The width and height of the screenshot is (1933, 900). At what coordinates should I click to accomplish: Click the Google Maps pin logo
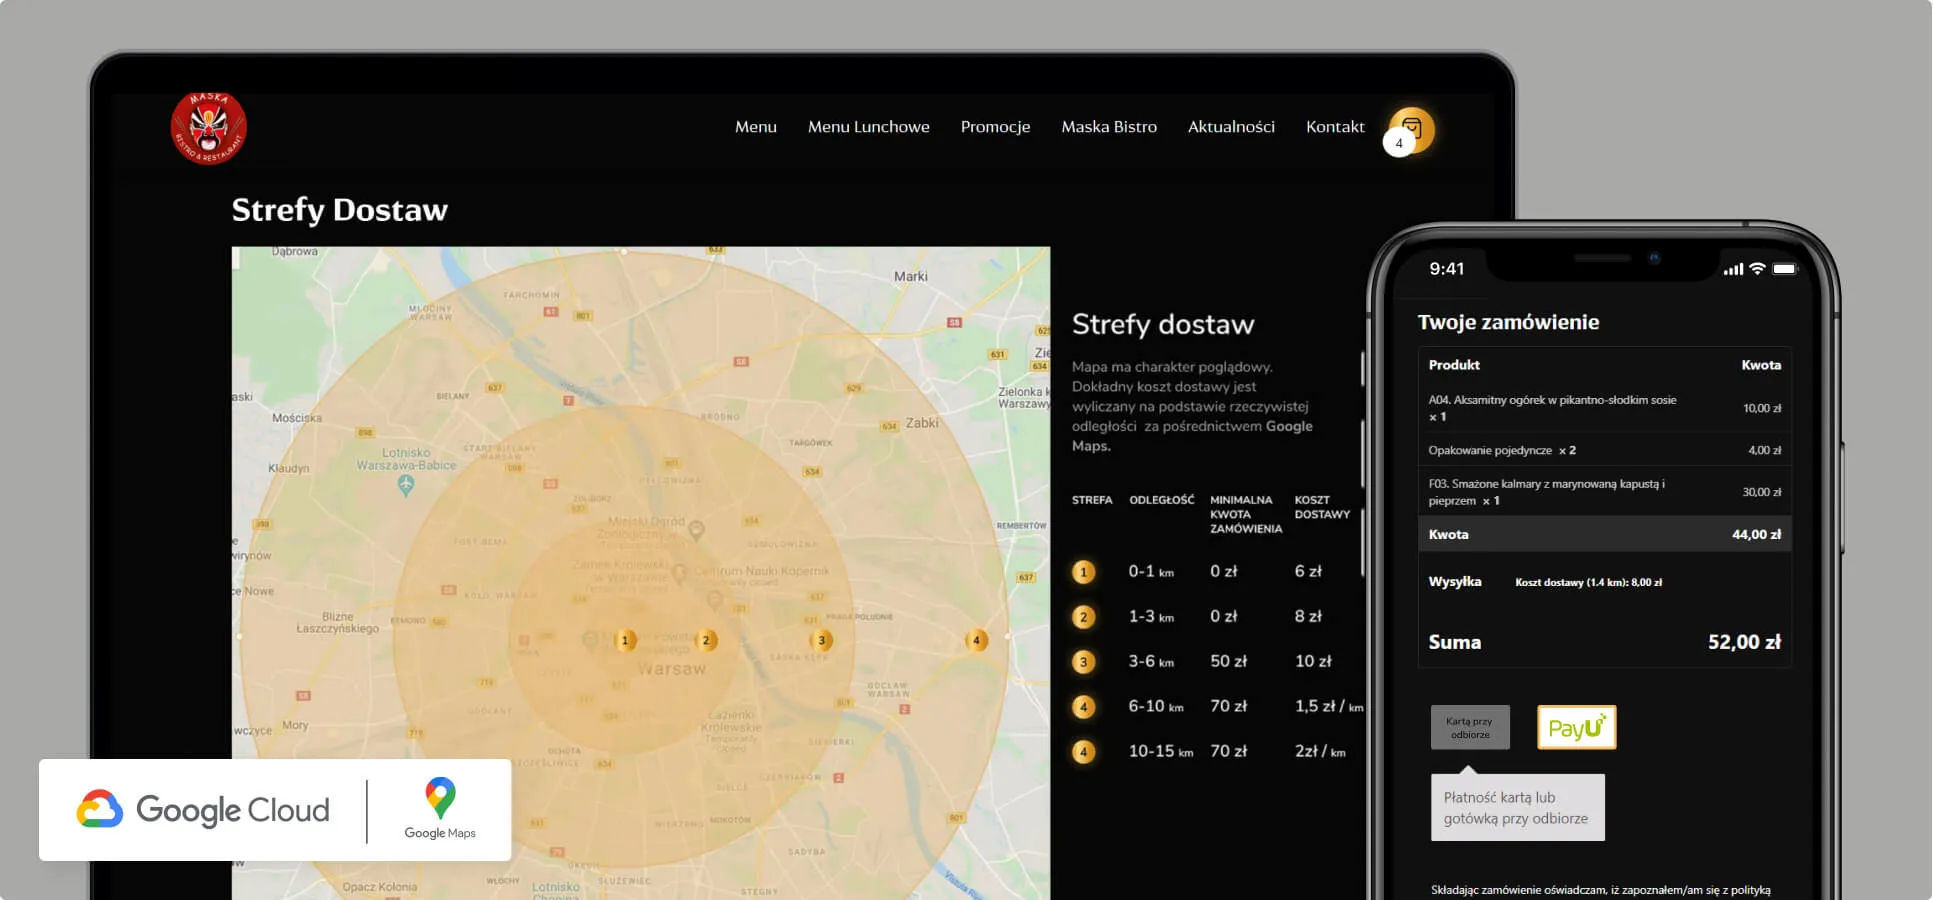[440, 798]
